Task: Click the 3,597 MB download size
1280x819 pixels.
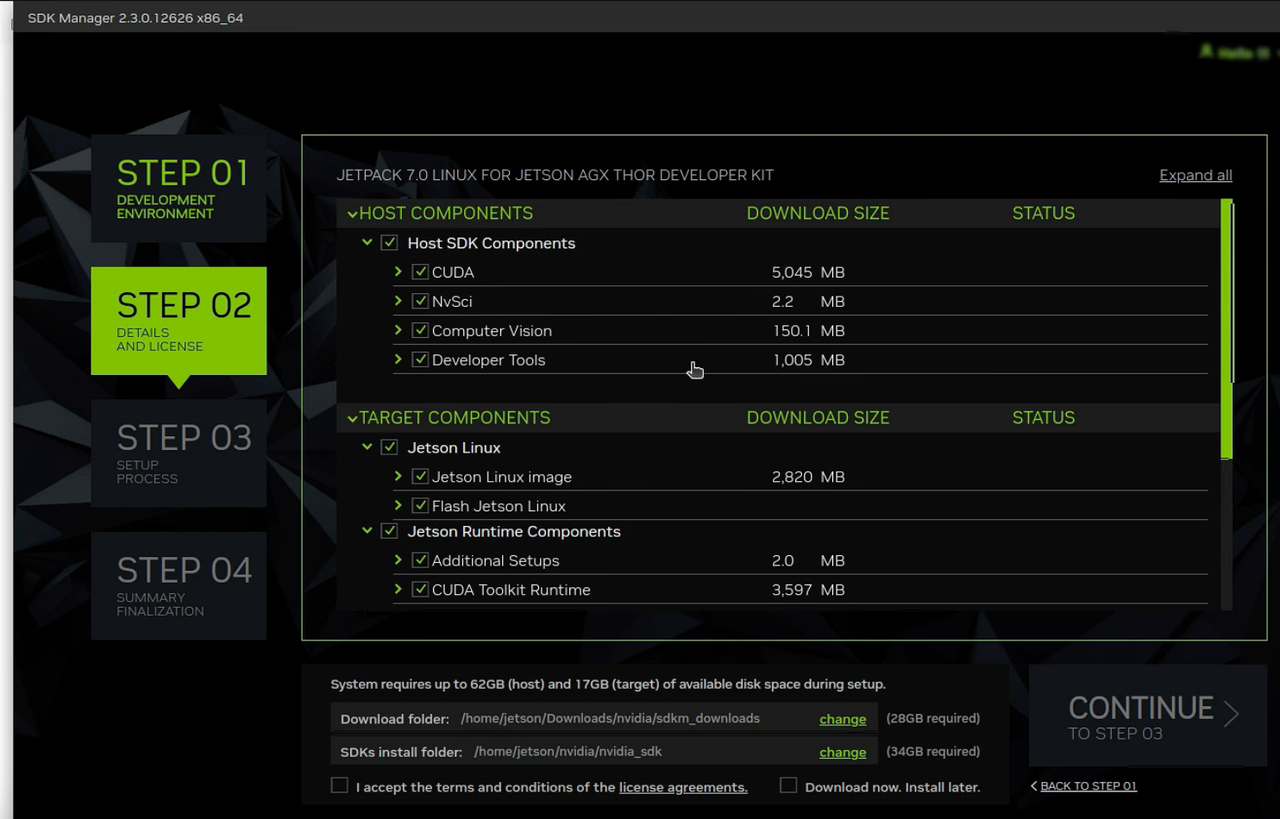Action: (x=808, y=590)
